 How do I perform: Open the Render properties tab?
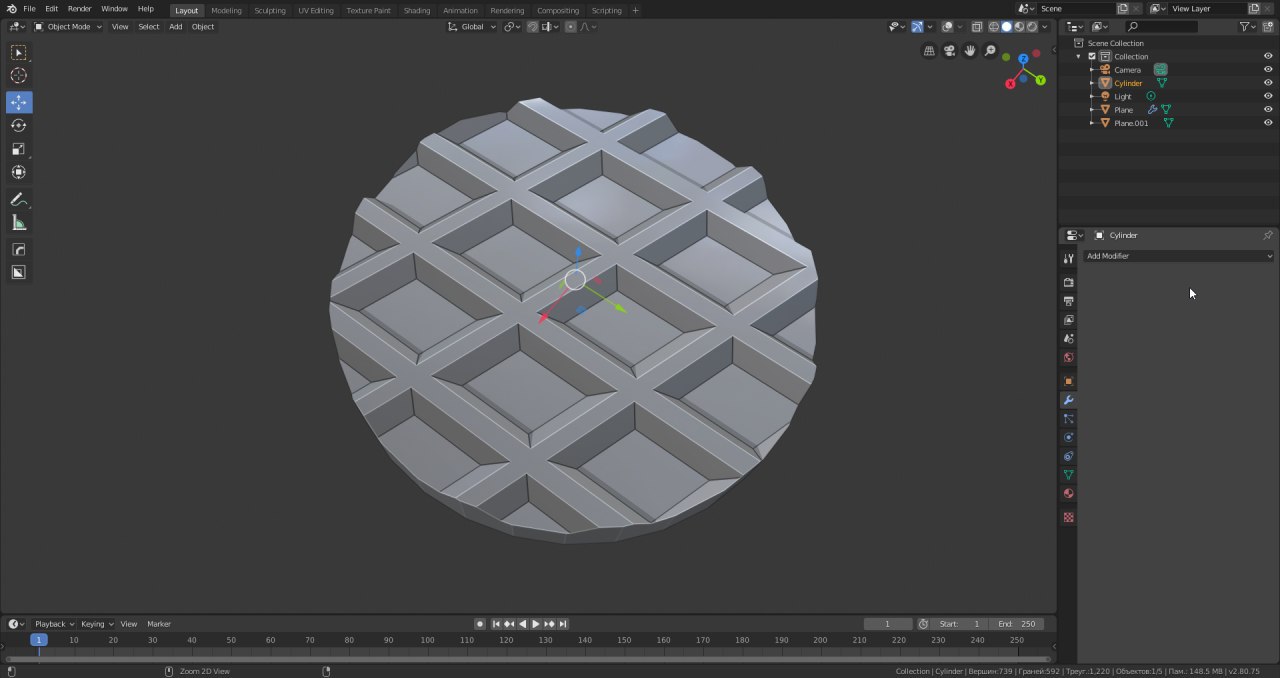1068,282
